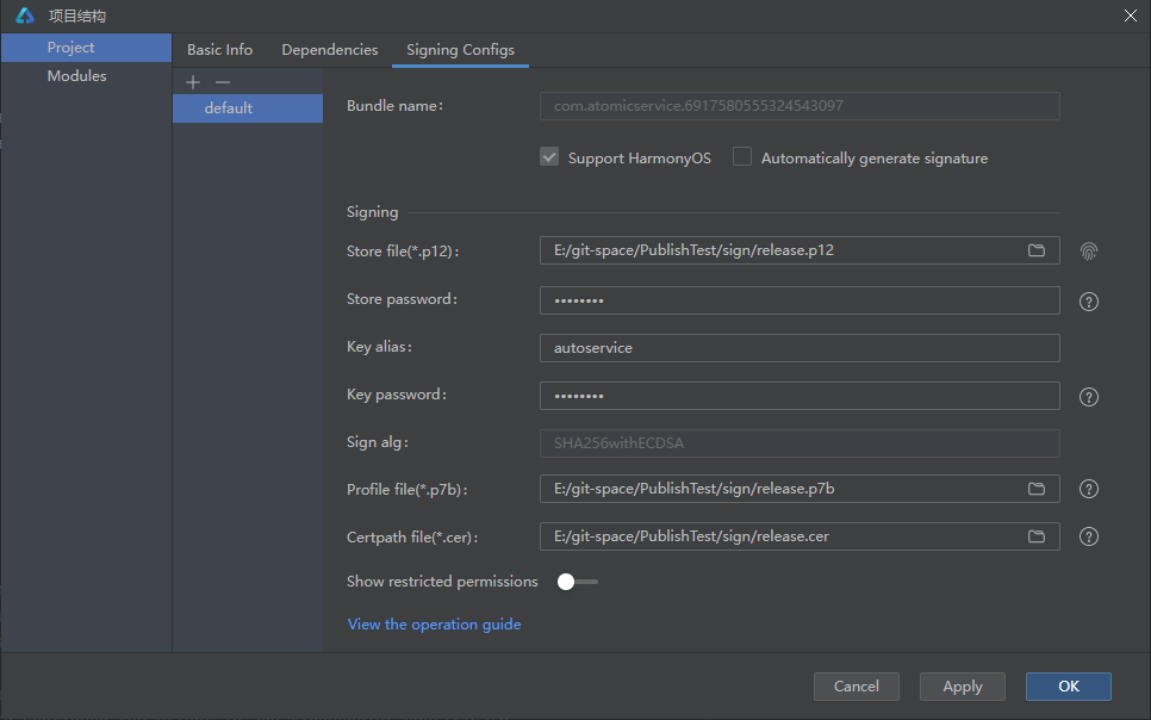The width and height of the screenshot is (1151, 720).
Task: Switch to the Basic Info tab
Action: 220,50
